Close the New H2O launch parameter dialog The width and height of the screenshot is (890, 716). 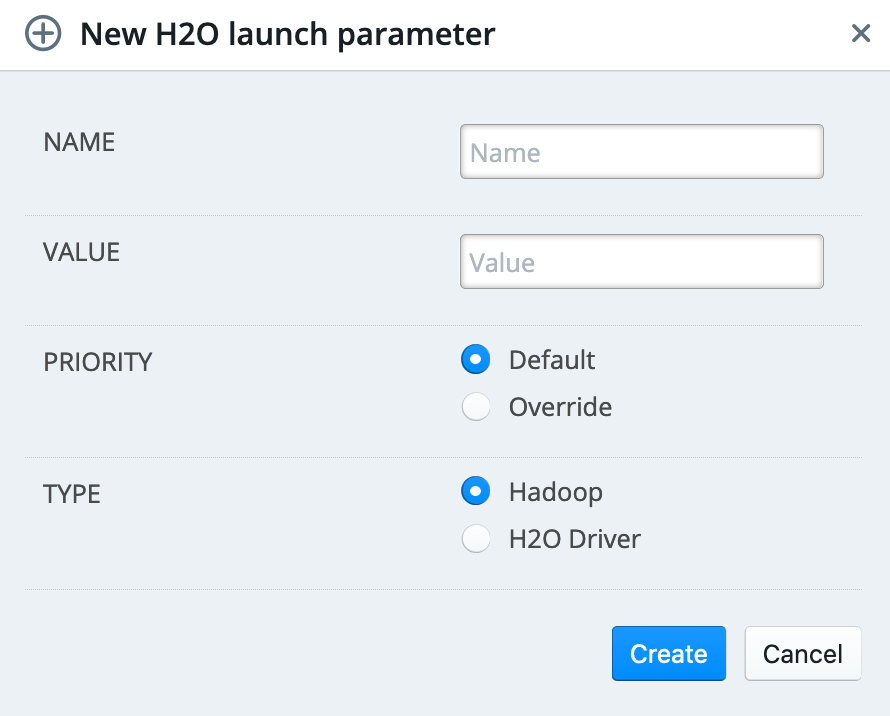tap(860, 33)
